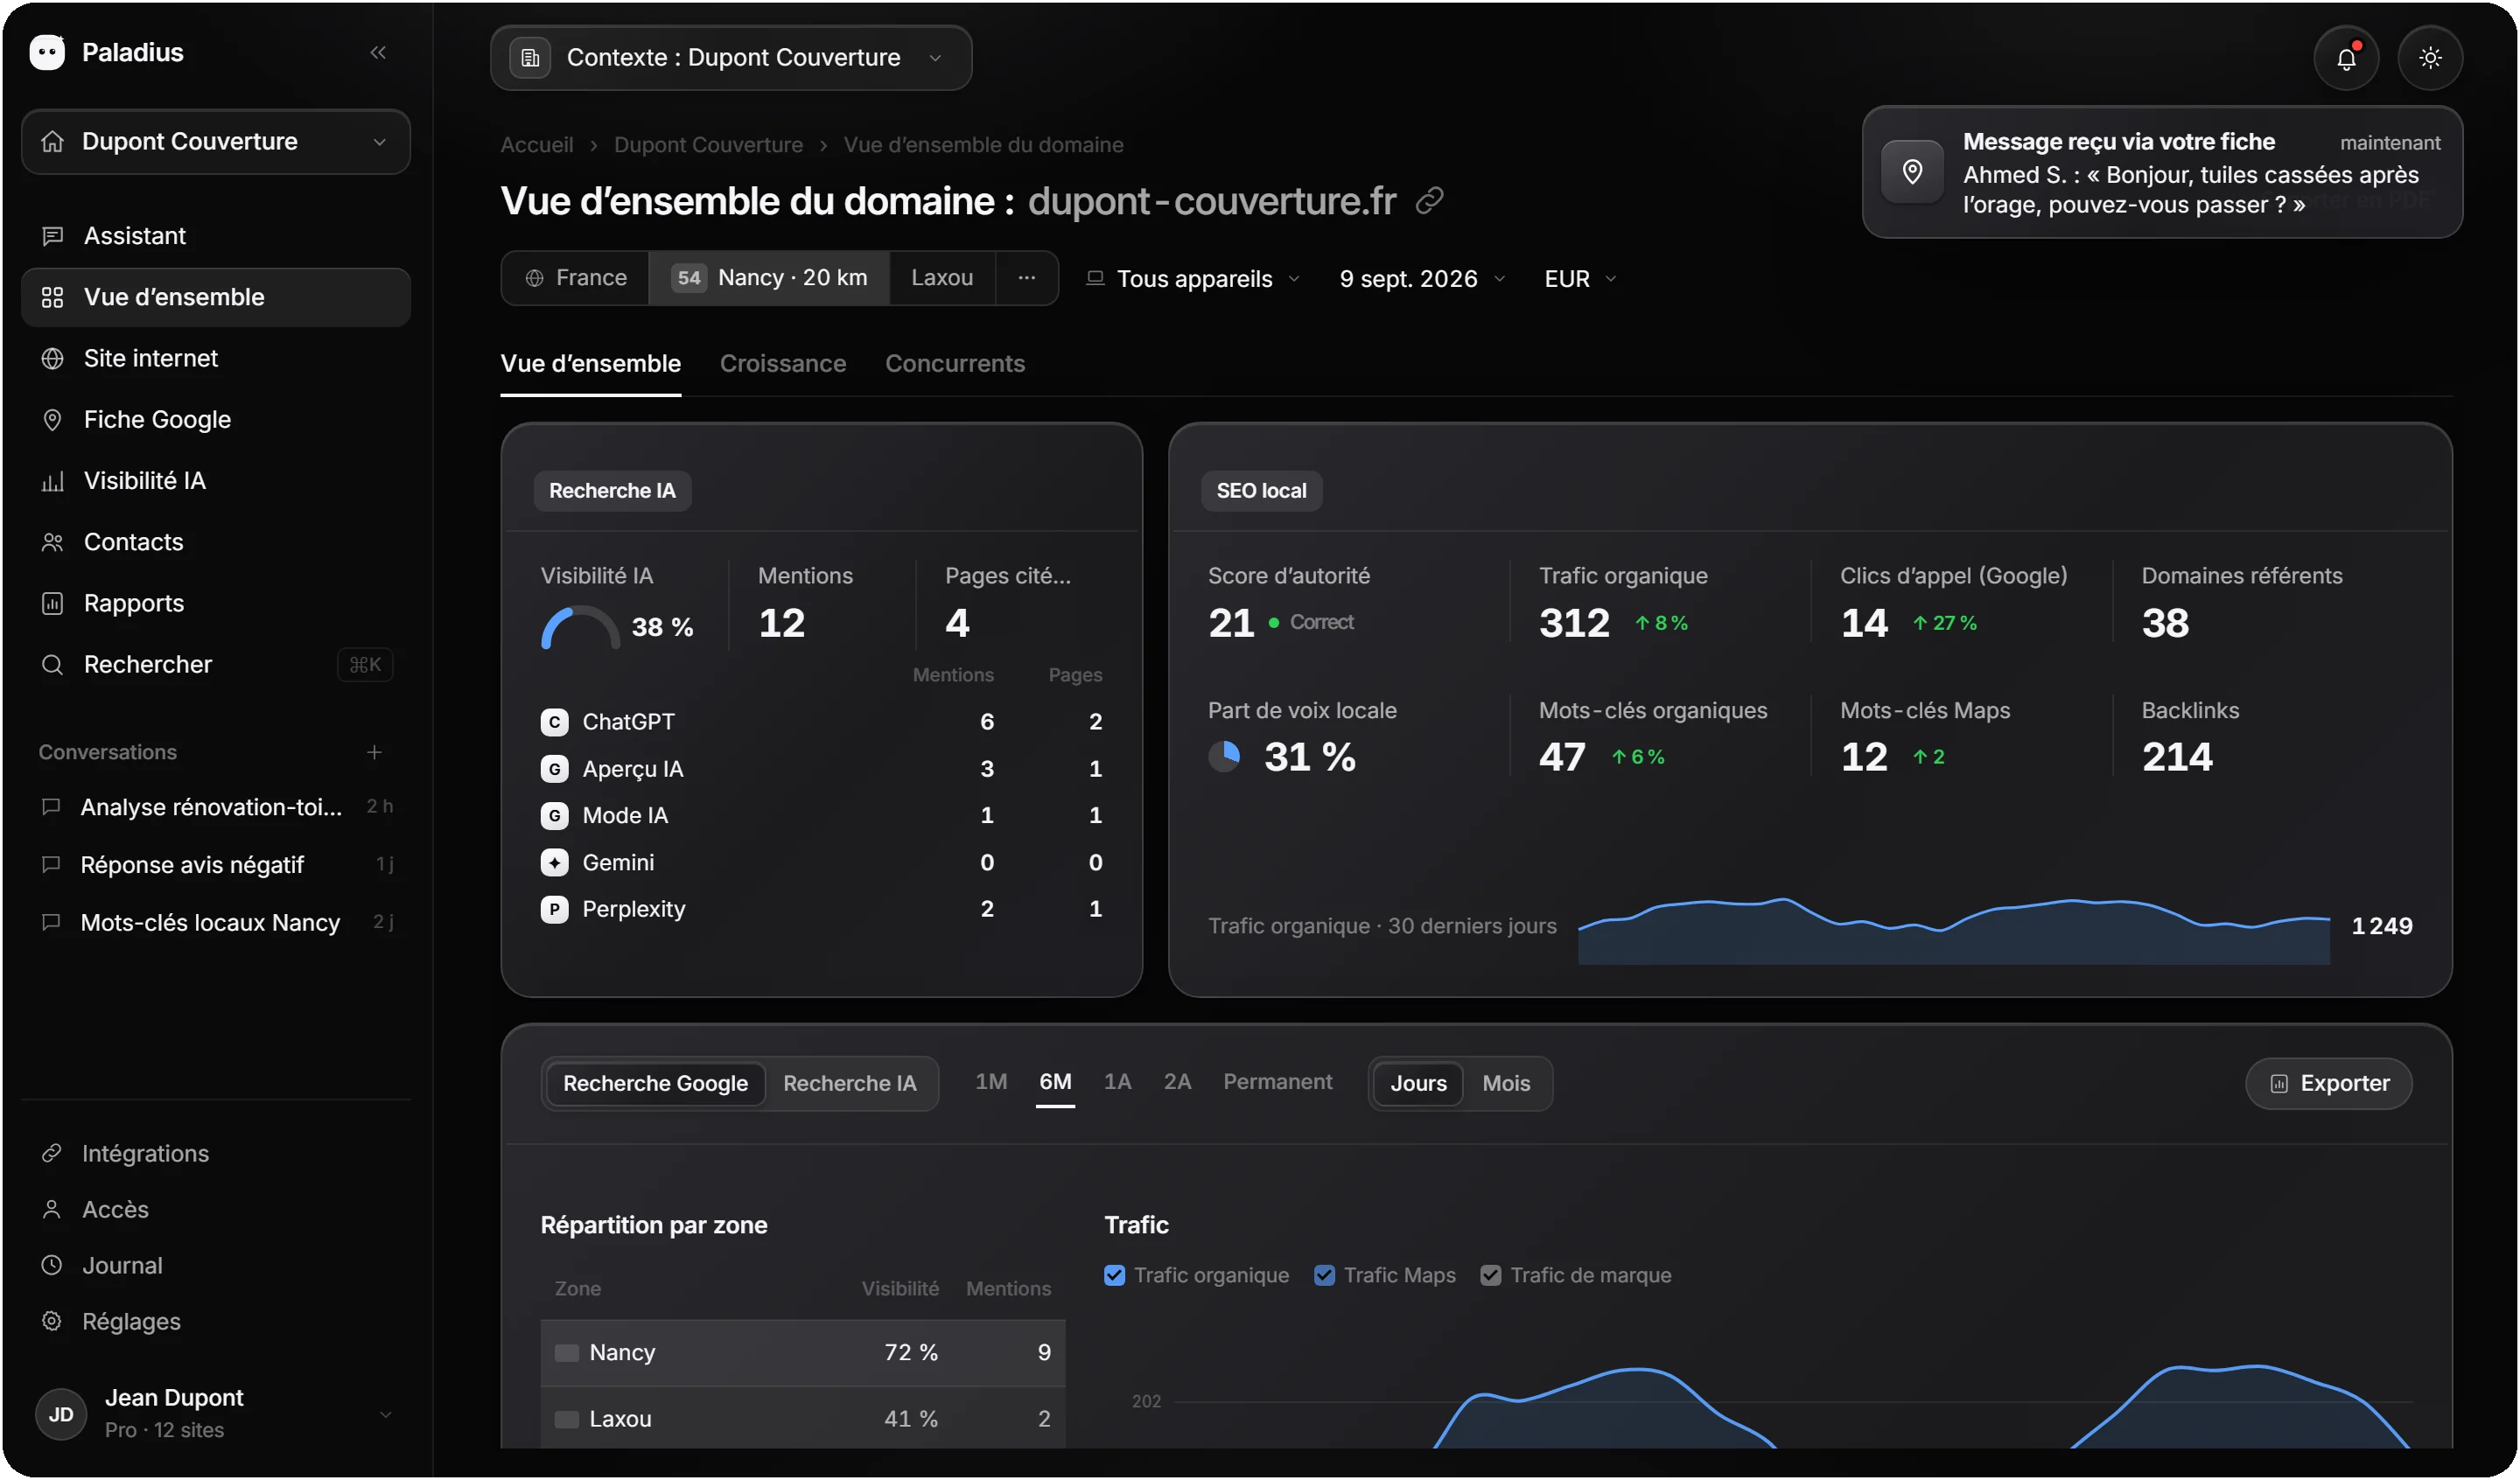The height and width of the screenshot is (1480, 2520).
Task: Select the Permanent time range
Action: [x=1278, y=1082]
